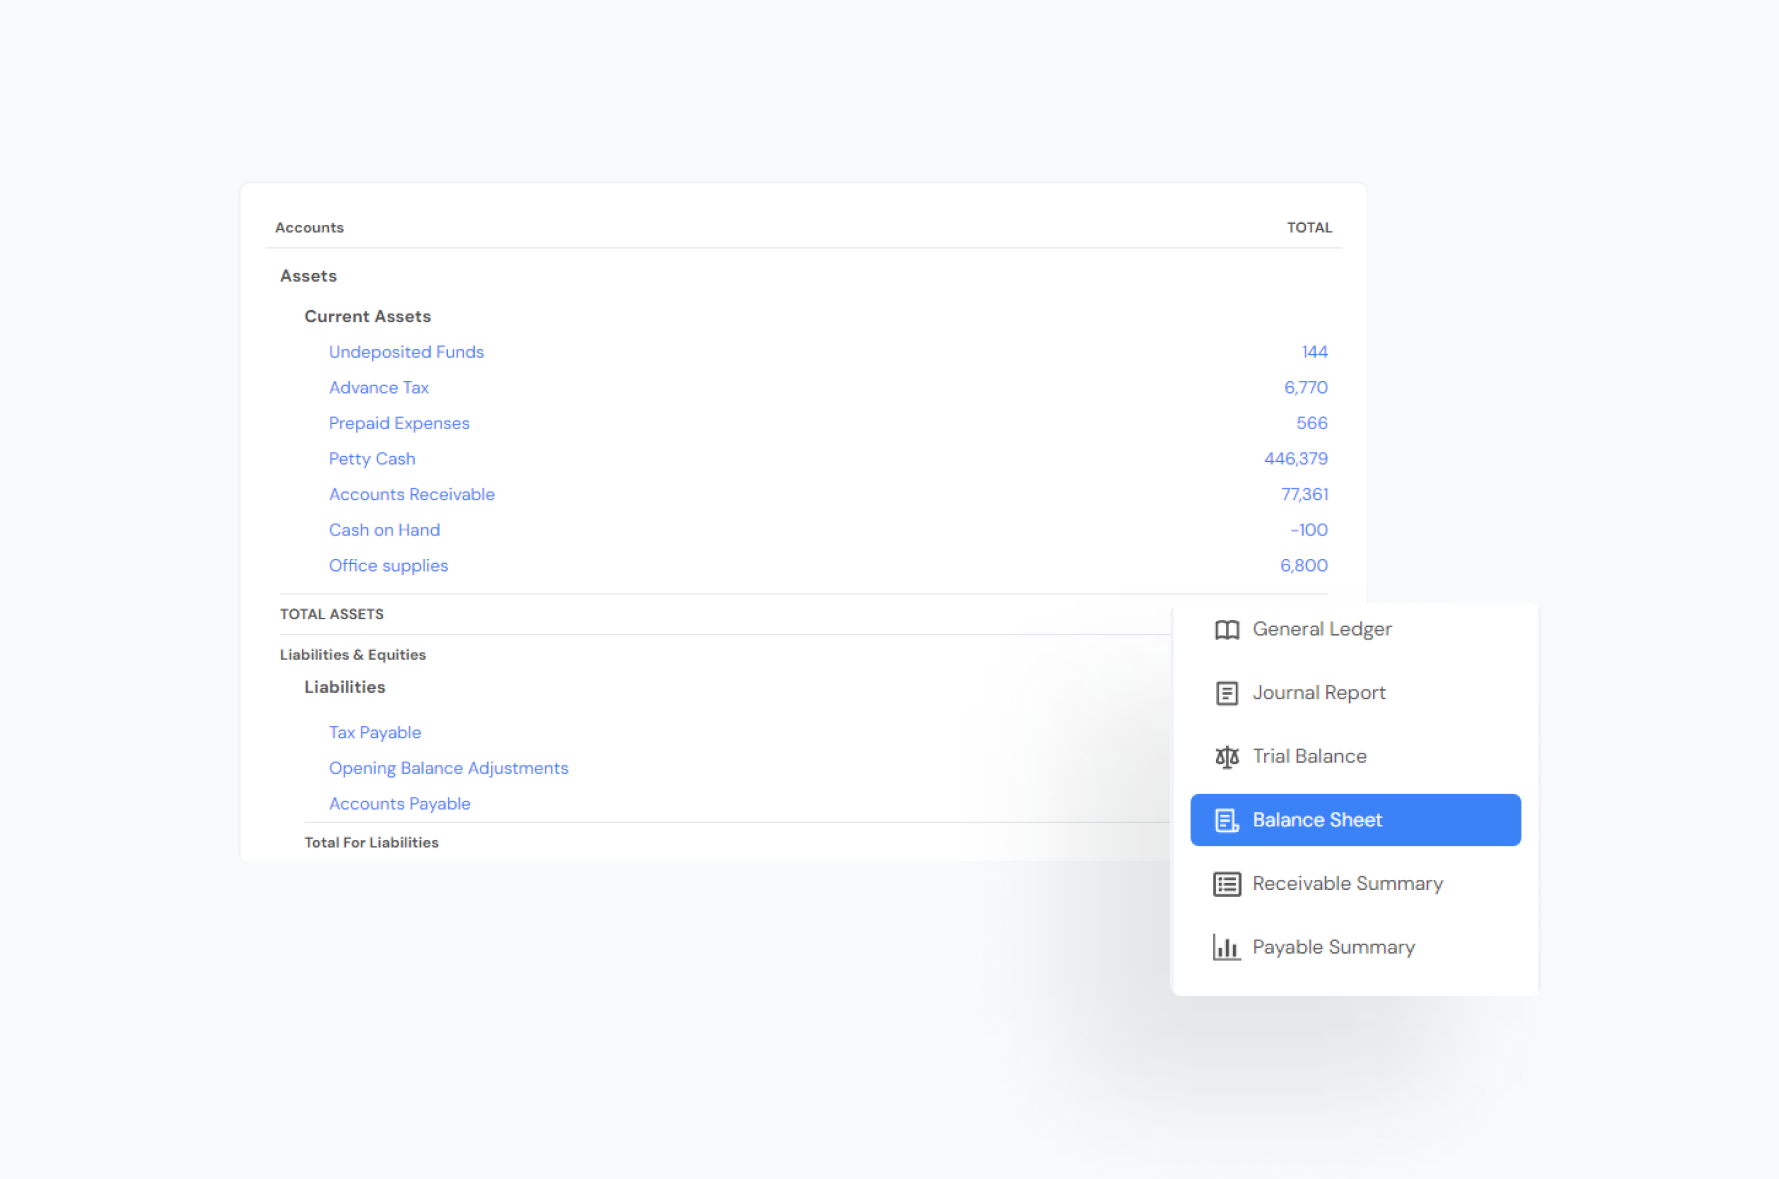The width and height of the screenshot is (1779, 1179).
Task: Click the Petty Cash account link
Action: coord(371,459)
